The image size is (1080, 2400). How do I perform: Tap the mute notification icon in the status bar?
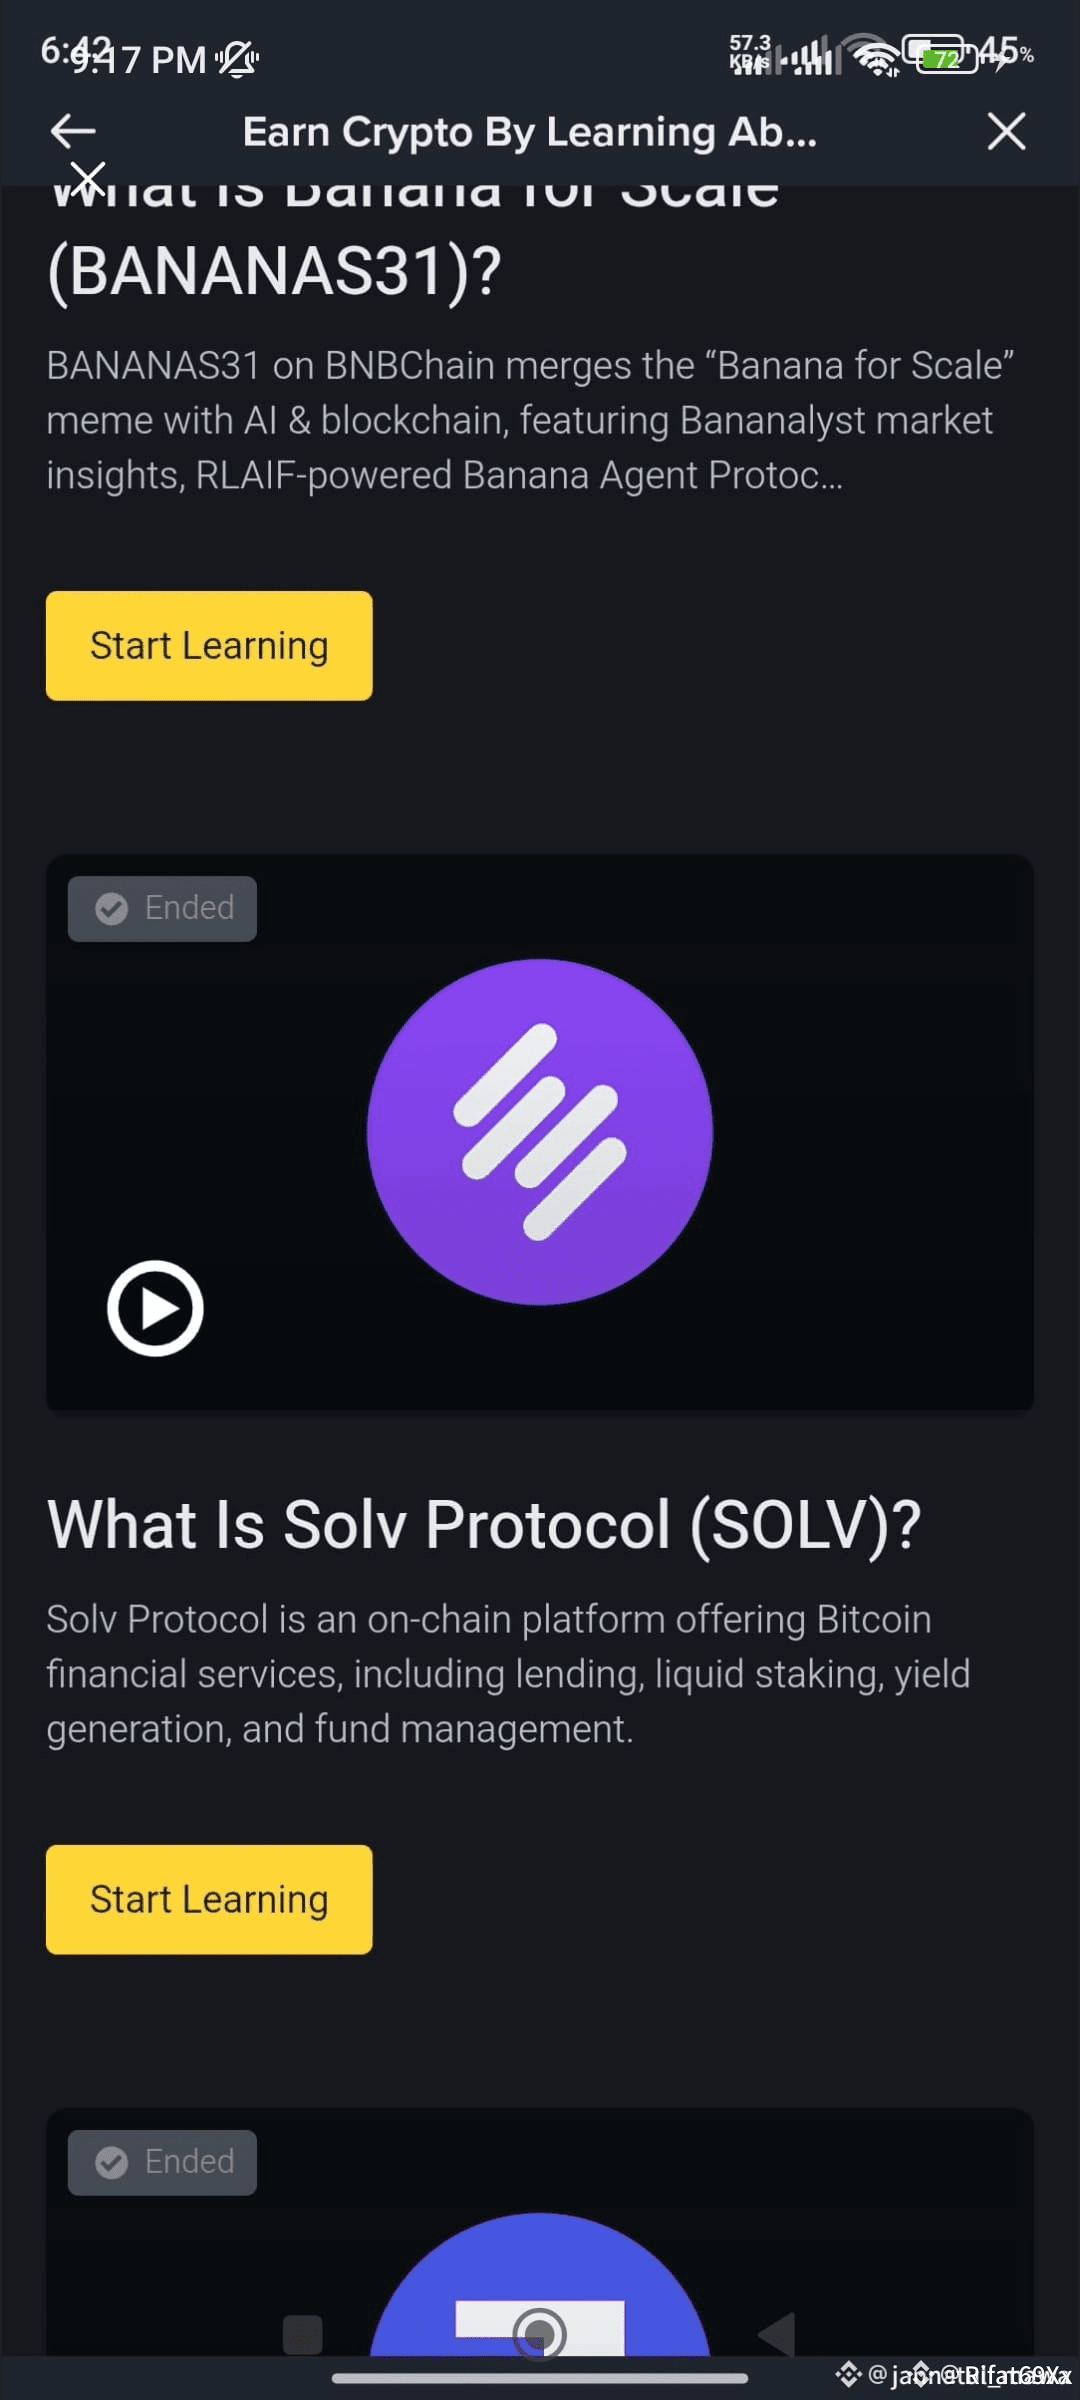coord(238,58)
